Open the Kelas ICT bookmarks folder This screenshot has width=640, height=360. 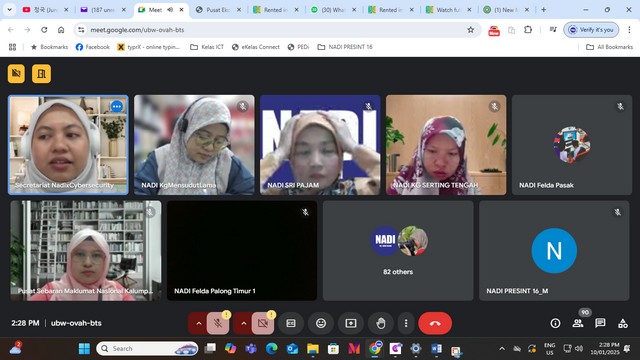coord(207,47)
